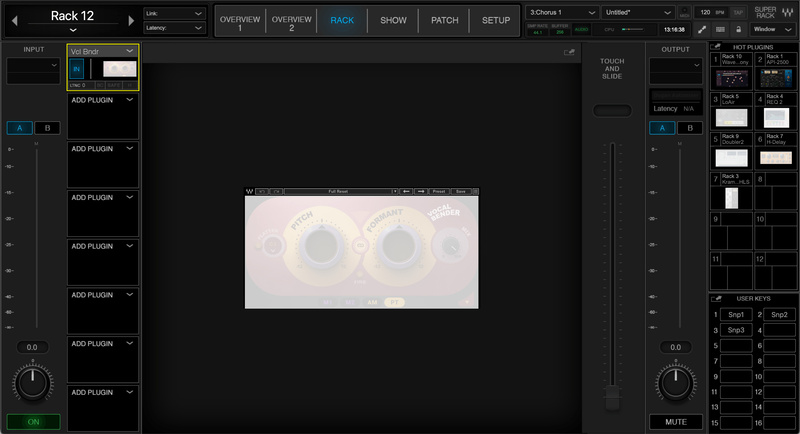
Task: Select output B button
Action: [690, 128]
